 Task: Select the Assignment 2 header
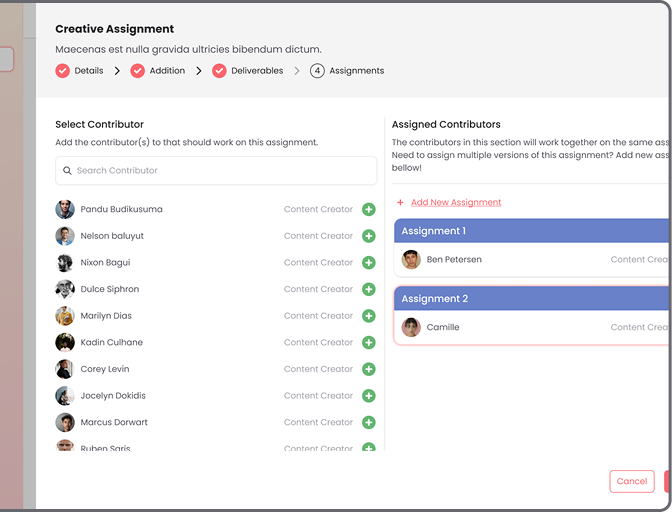click(533, 299)
